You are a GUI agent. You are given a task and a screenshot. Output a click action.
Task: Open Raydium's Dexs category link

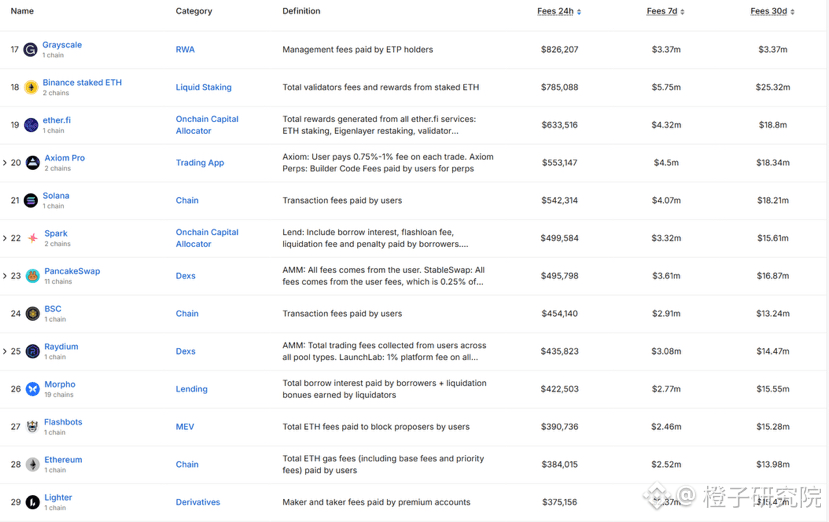click(186, 351)
